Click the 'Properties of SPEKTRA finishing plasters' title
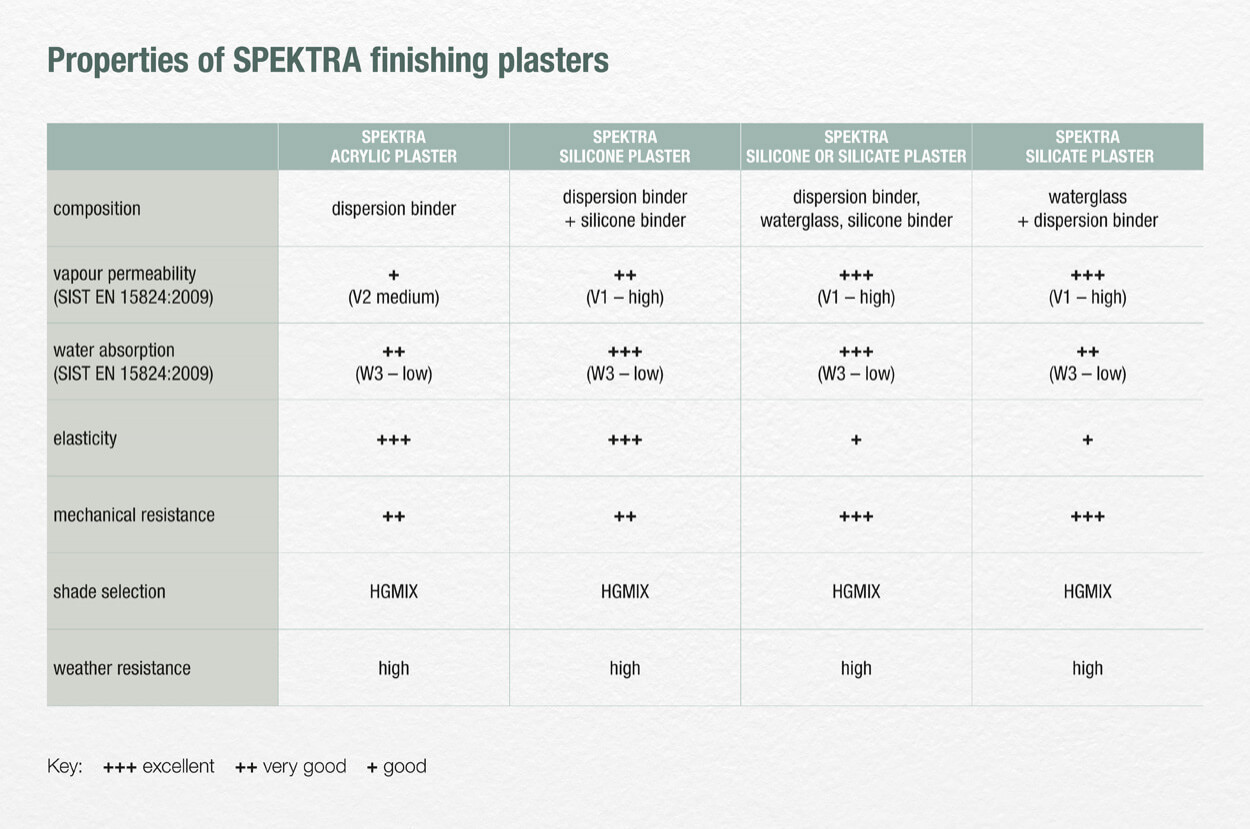Viewport: 1250px width, 829px height. coord(328,62)
